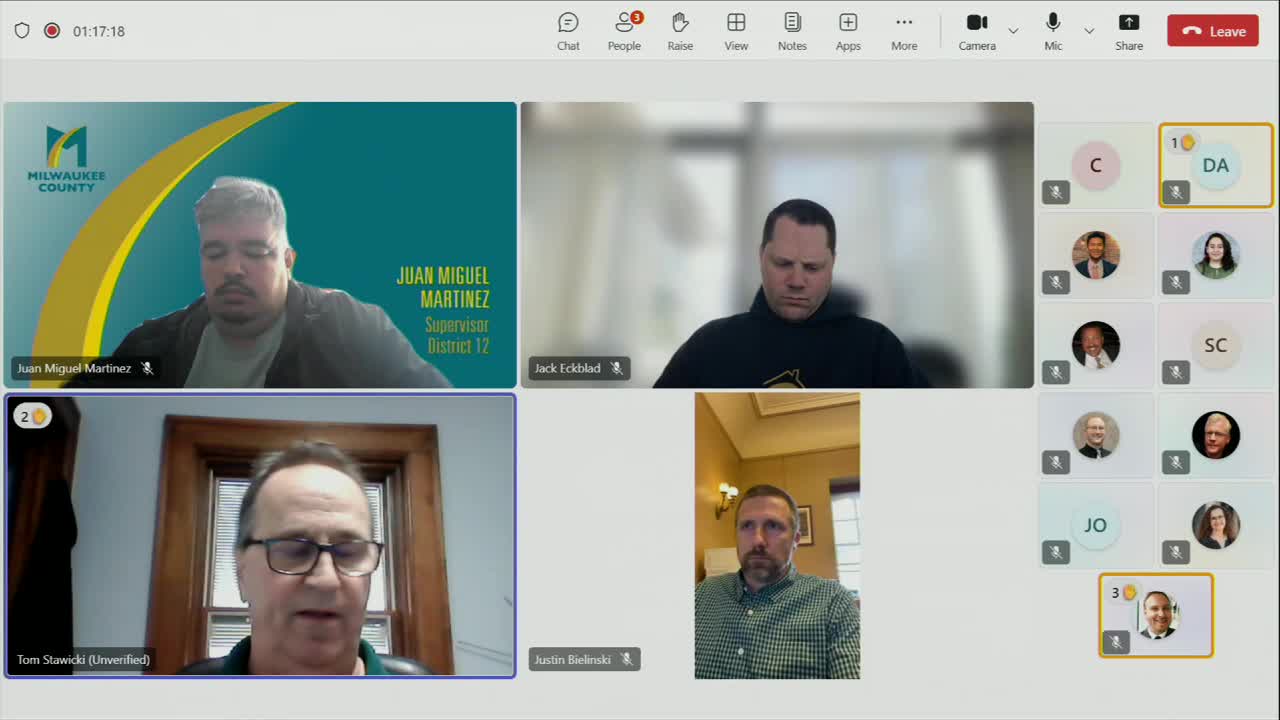
Task: Click Juan Miguel Martinez name label
Action: (74, 368)
